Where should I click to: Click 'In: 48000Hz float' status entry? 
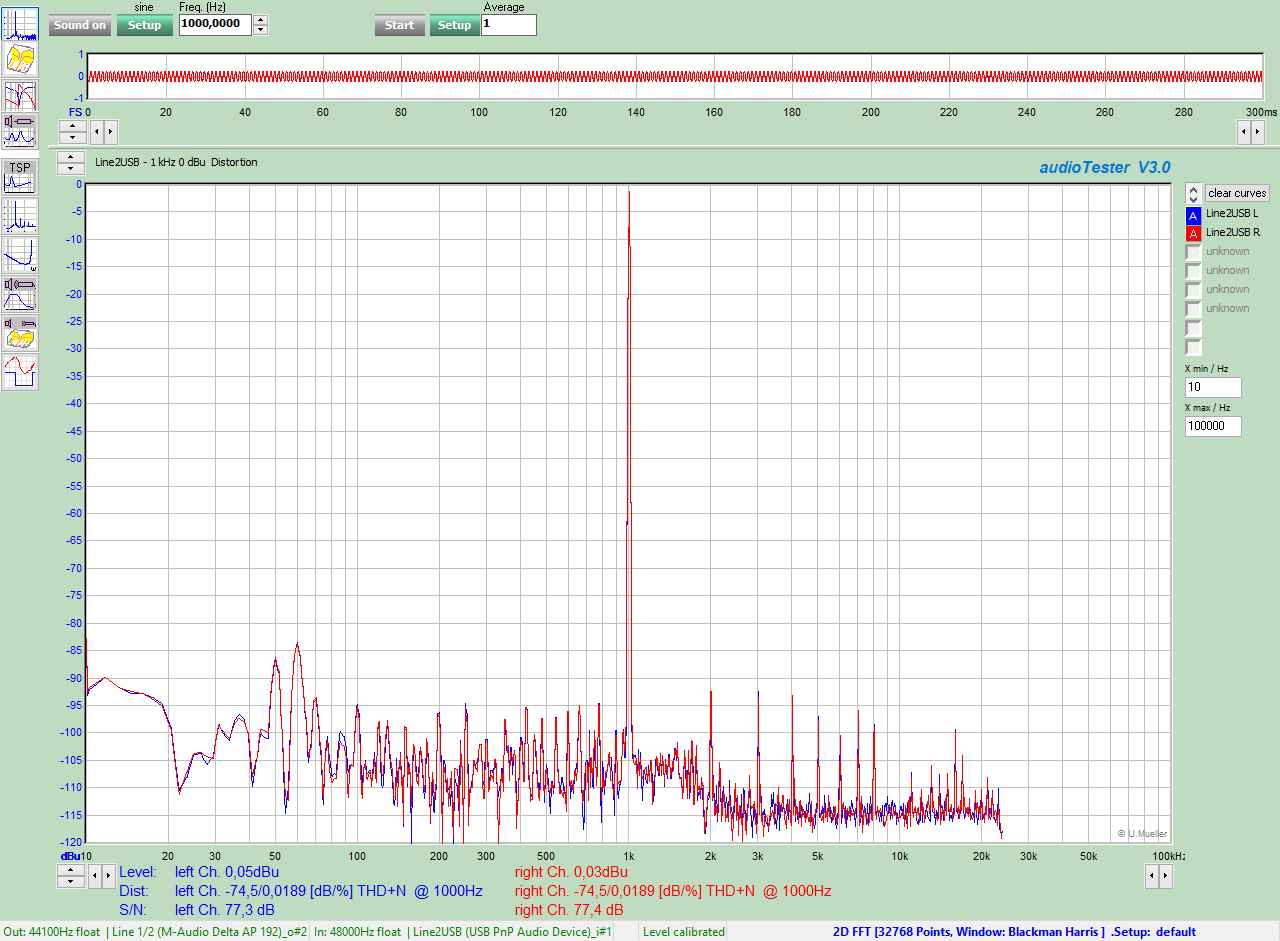click(x=357, y=932)
